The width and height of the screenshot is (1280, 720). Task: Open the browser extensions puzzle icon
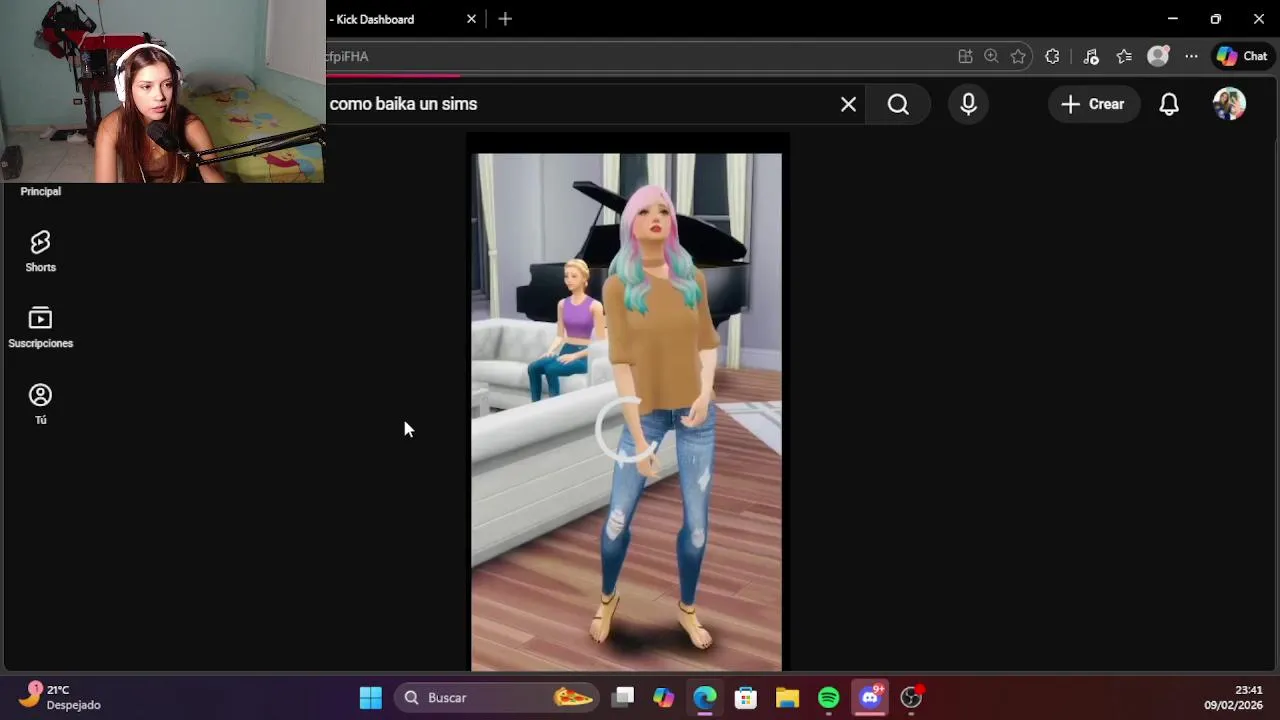pos(1052,56)
